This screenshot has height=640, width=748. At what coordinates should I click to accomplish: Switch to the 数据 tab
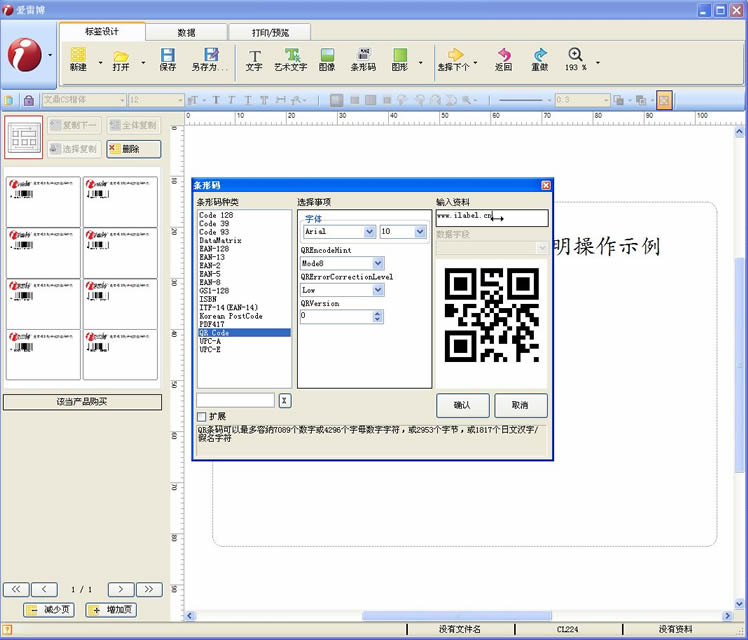tap(187, 32)
